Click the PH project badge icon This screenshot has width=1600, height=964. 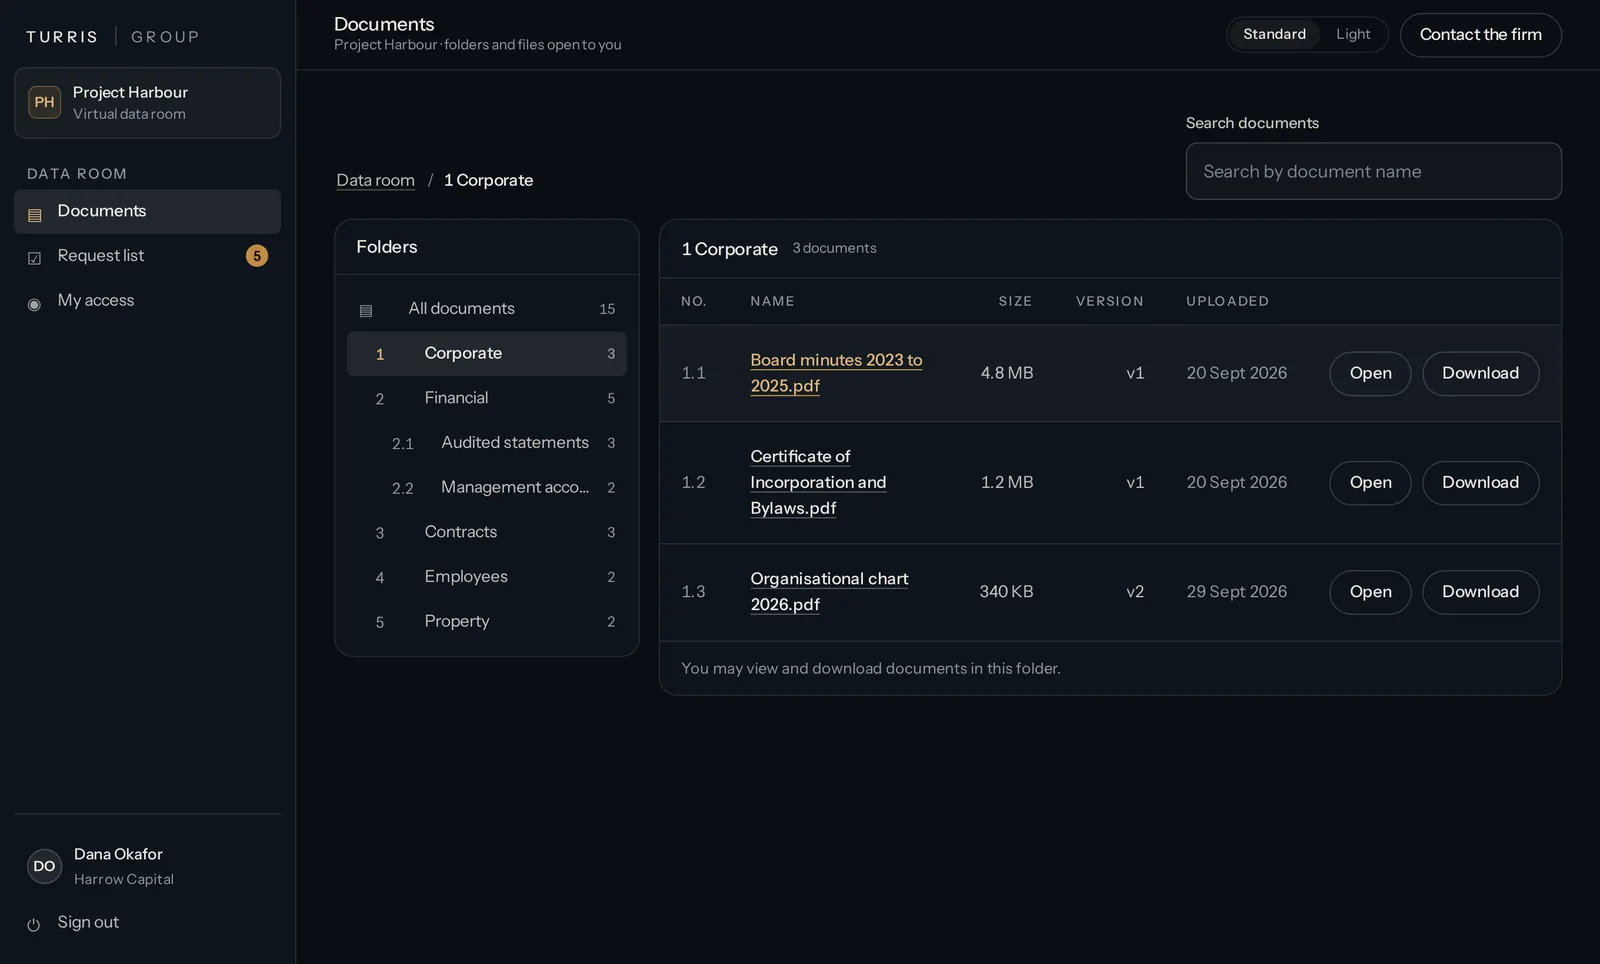(x=45, y=102)
